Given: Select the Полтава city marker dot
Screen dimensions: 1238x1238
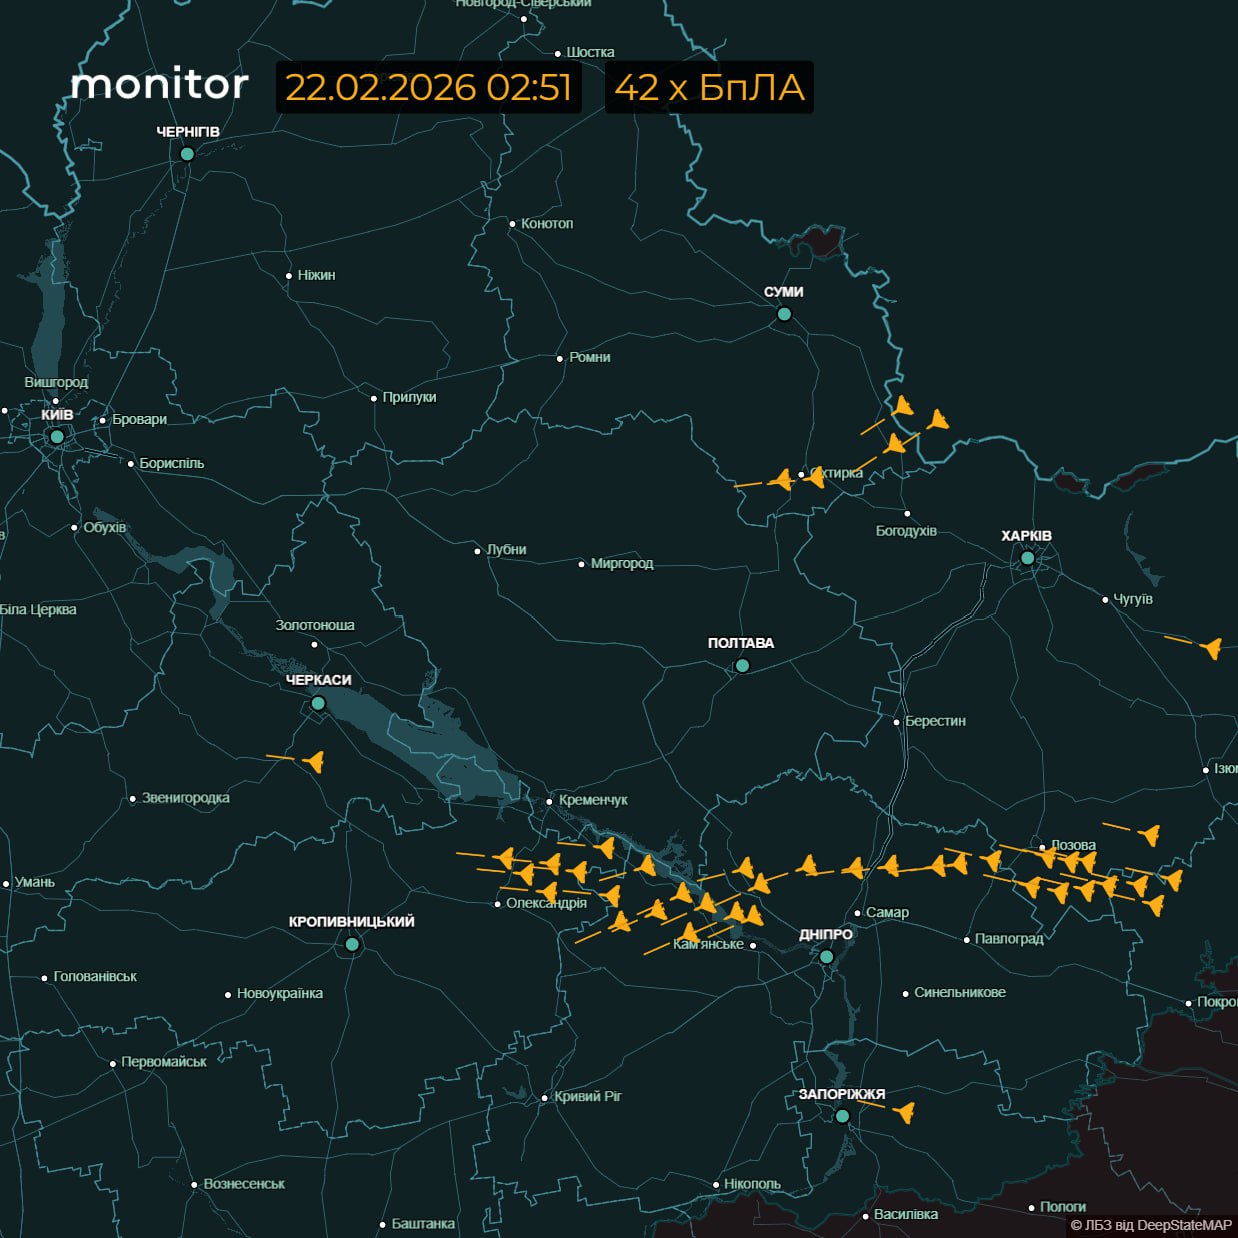Looking at the screenshot, I should coord(742,665).
